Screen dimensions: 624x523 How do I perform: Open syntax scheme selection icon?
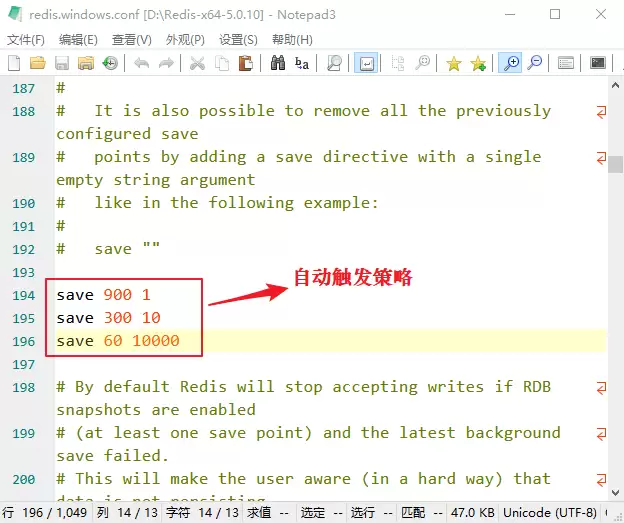(566, 63)
